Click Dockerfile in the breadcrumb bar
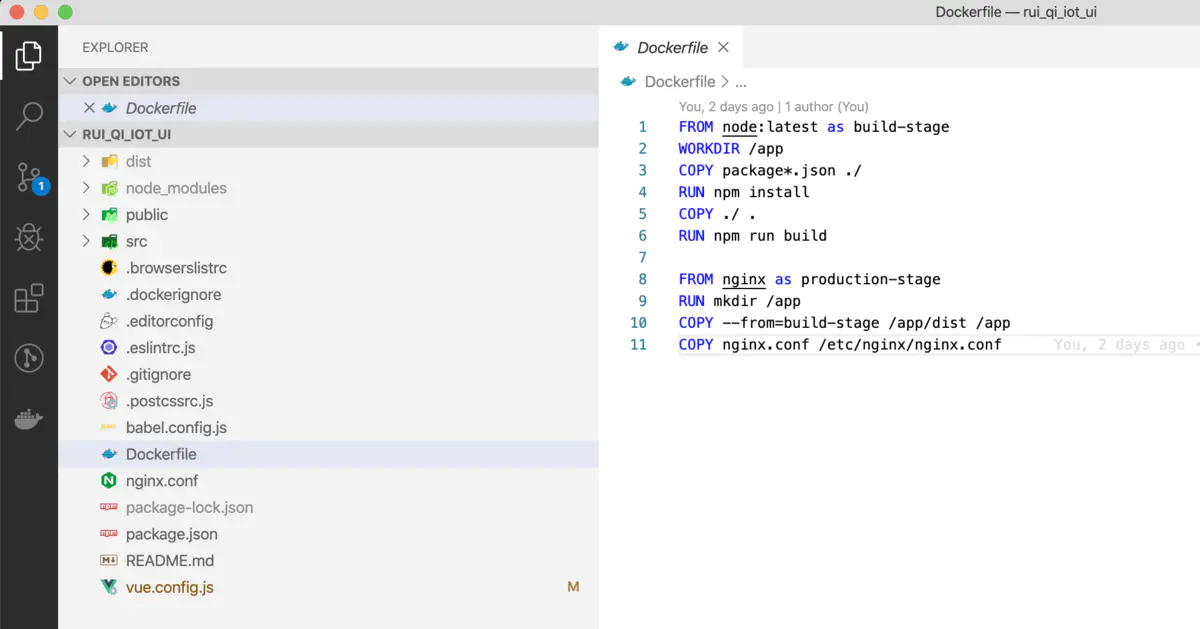This screenshot has width=1200, height=629. [679, 82]
